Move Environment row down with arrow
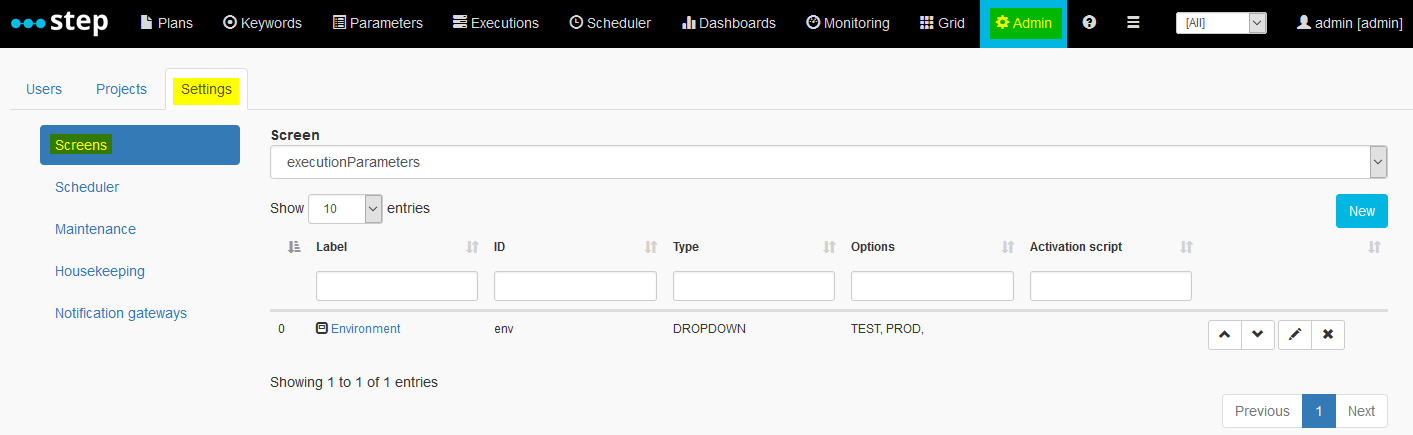1413x435 pixels. click(1258, 334)
